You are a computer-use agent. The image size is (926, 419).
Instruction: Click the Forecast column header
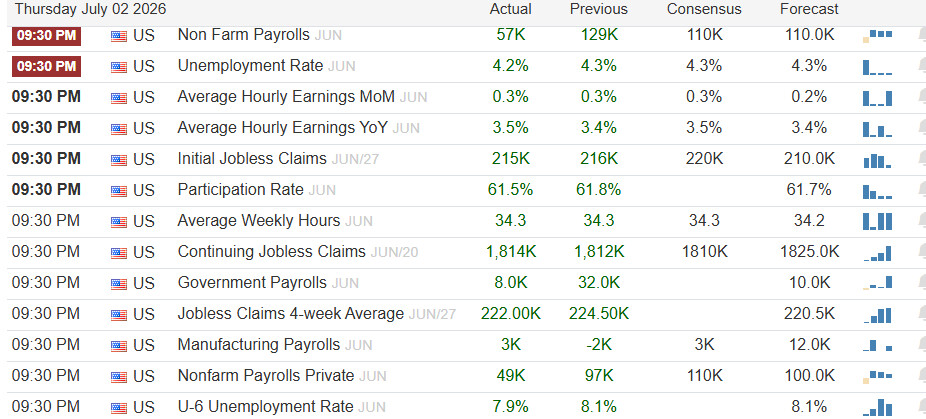[809, 9]
